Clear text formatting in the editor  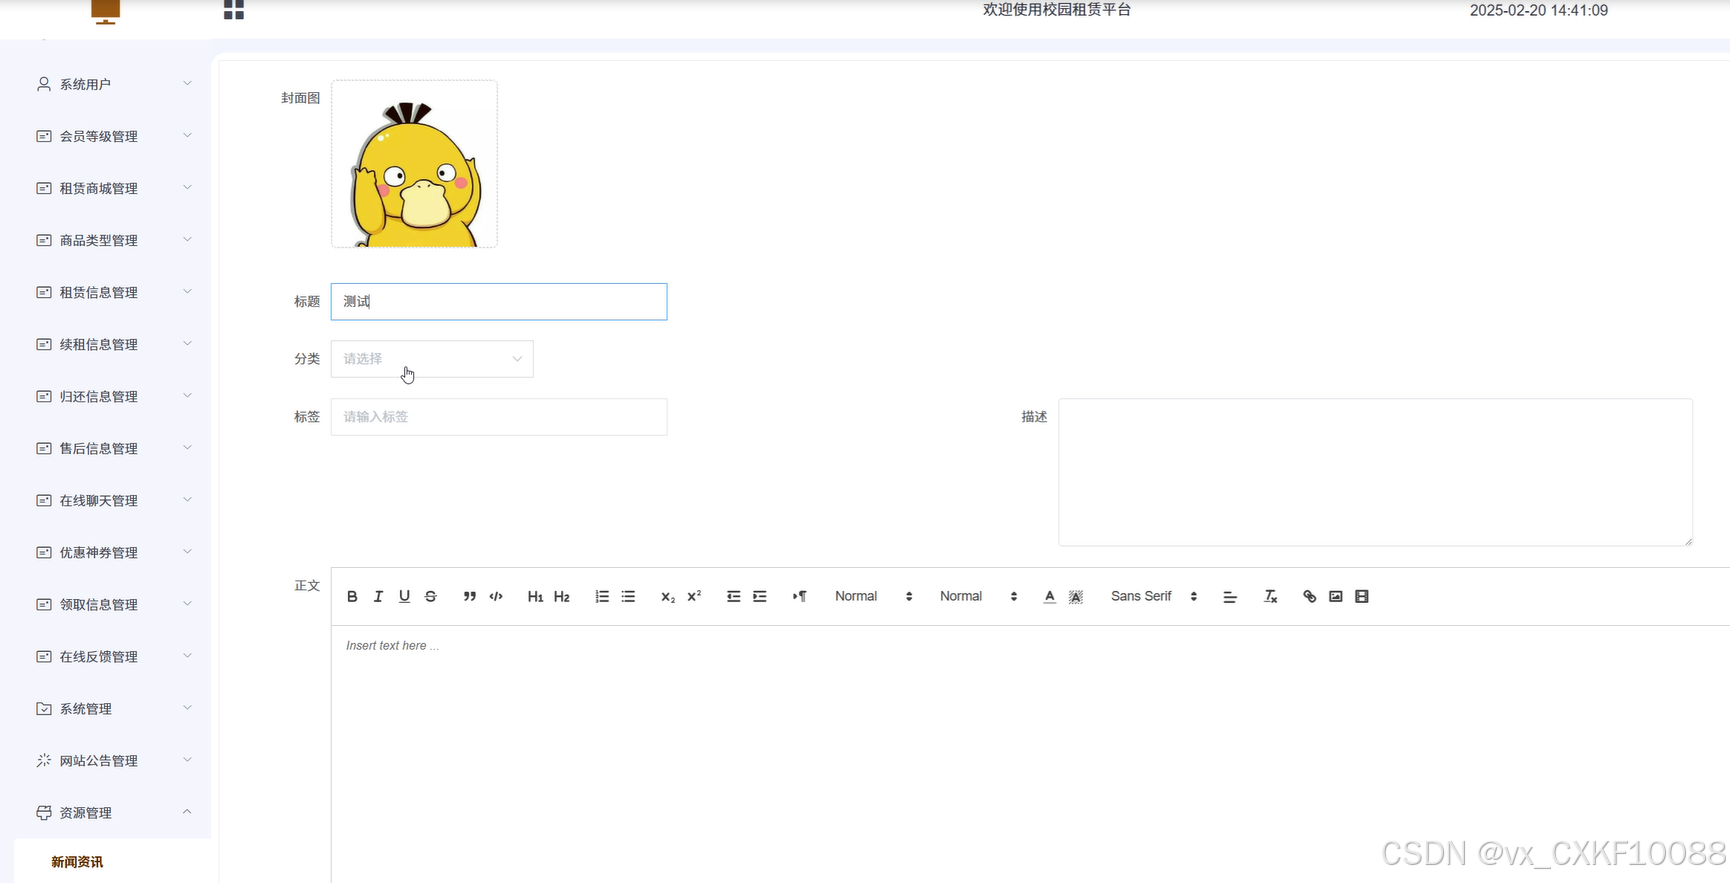point(1270,596)
